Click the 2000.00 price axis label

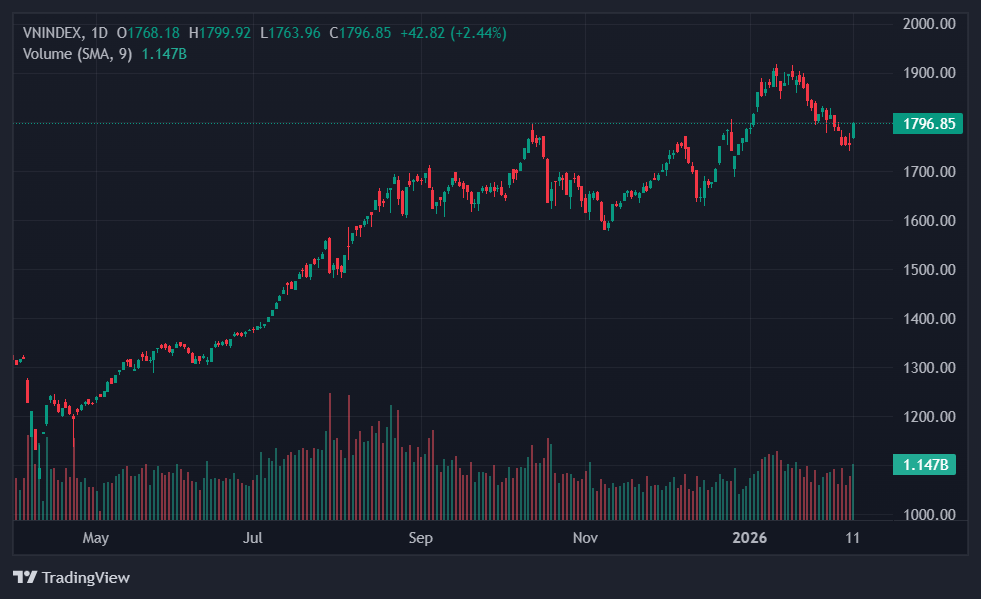click(x=929, y=24)
